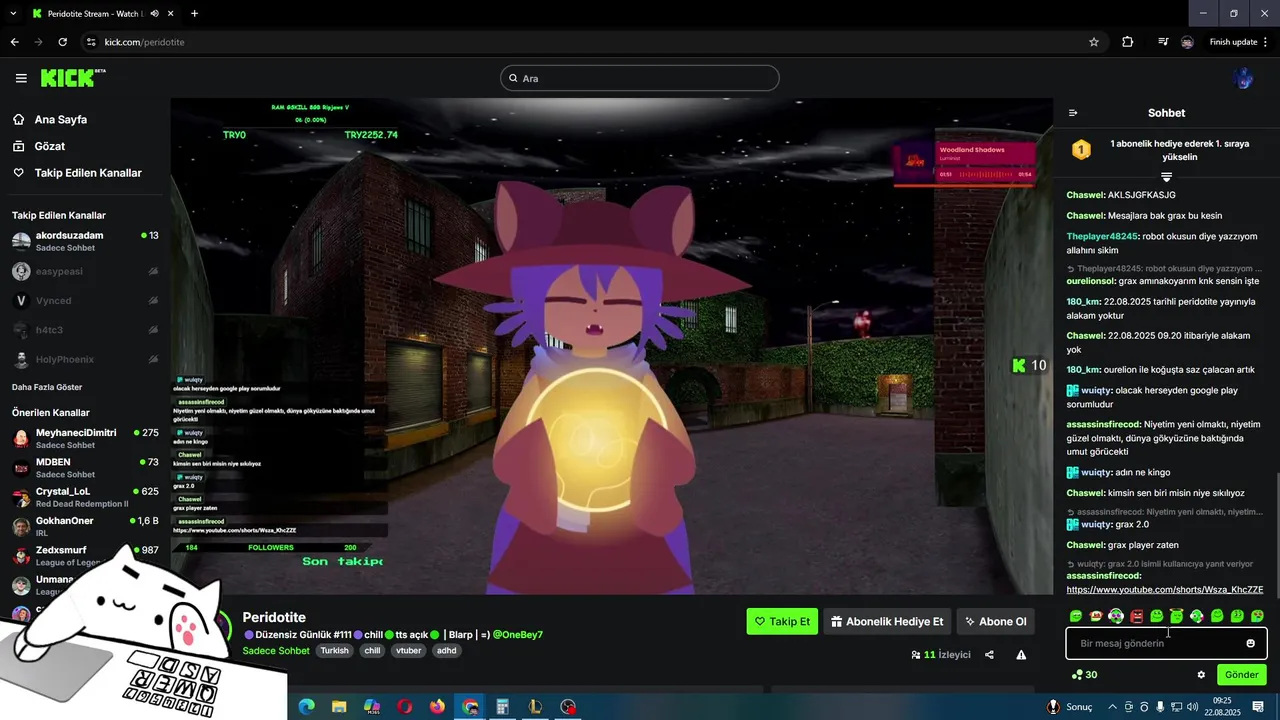Open Microsoft Edge from taskbar

(306, 707)
